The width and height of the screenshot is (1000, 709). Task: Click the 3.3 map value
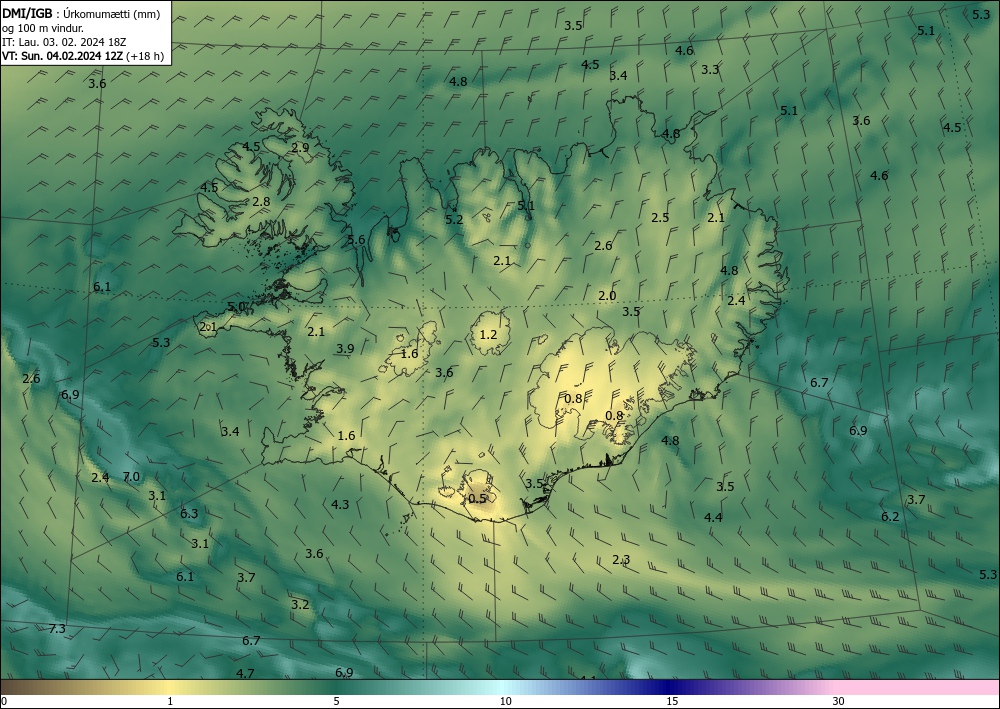pyautogui.click(x=710, y=69)
